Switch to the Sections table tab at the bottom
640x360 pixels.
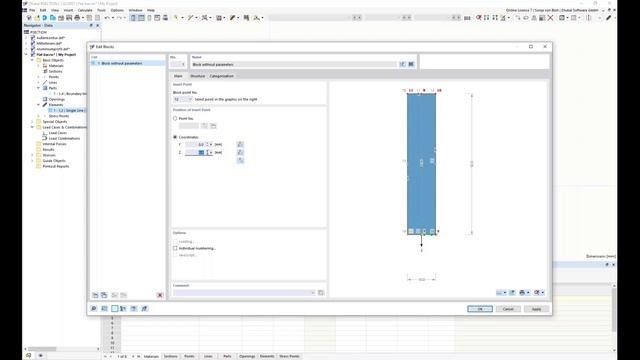(x=171, y=356)
